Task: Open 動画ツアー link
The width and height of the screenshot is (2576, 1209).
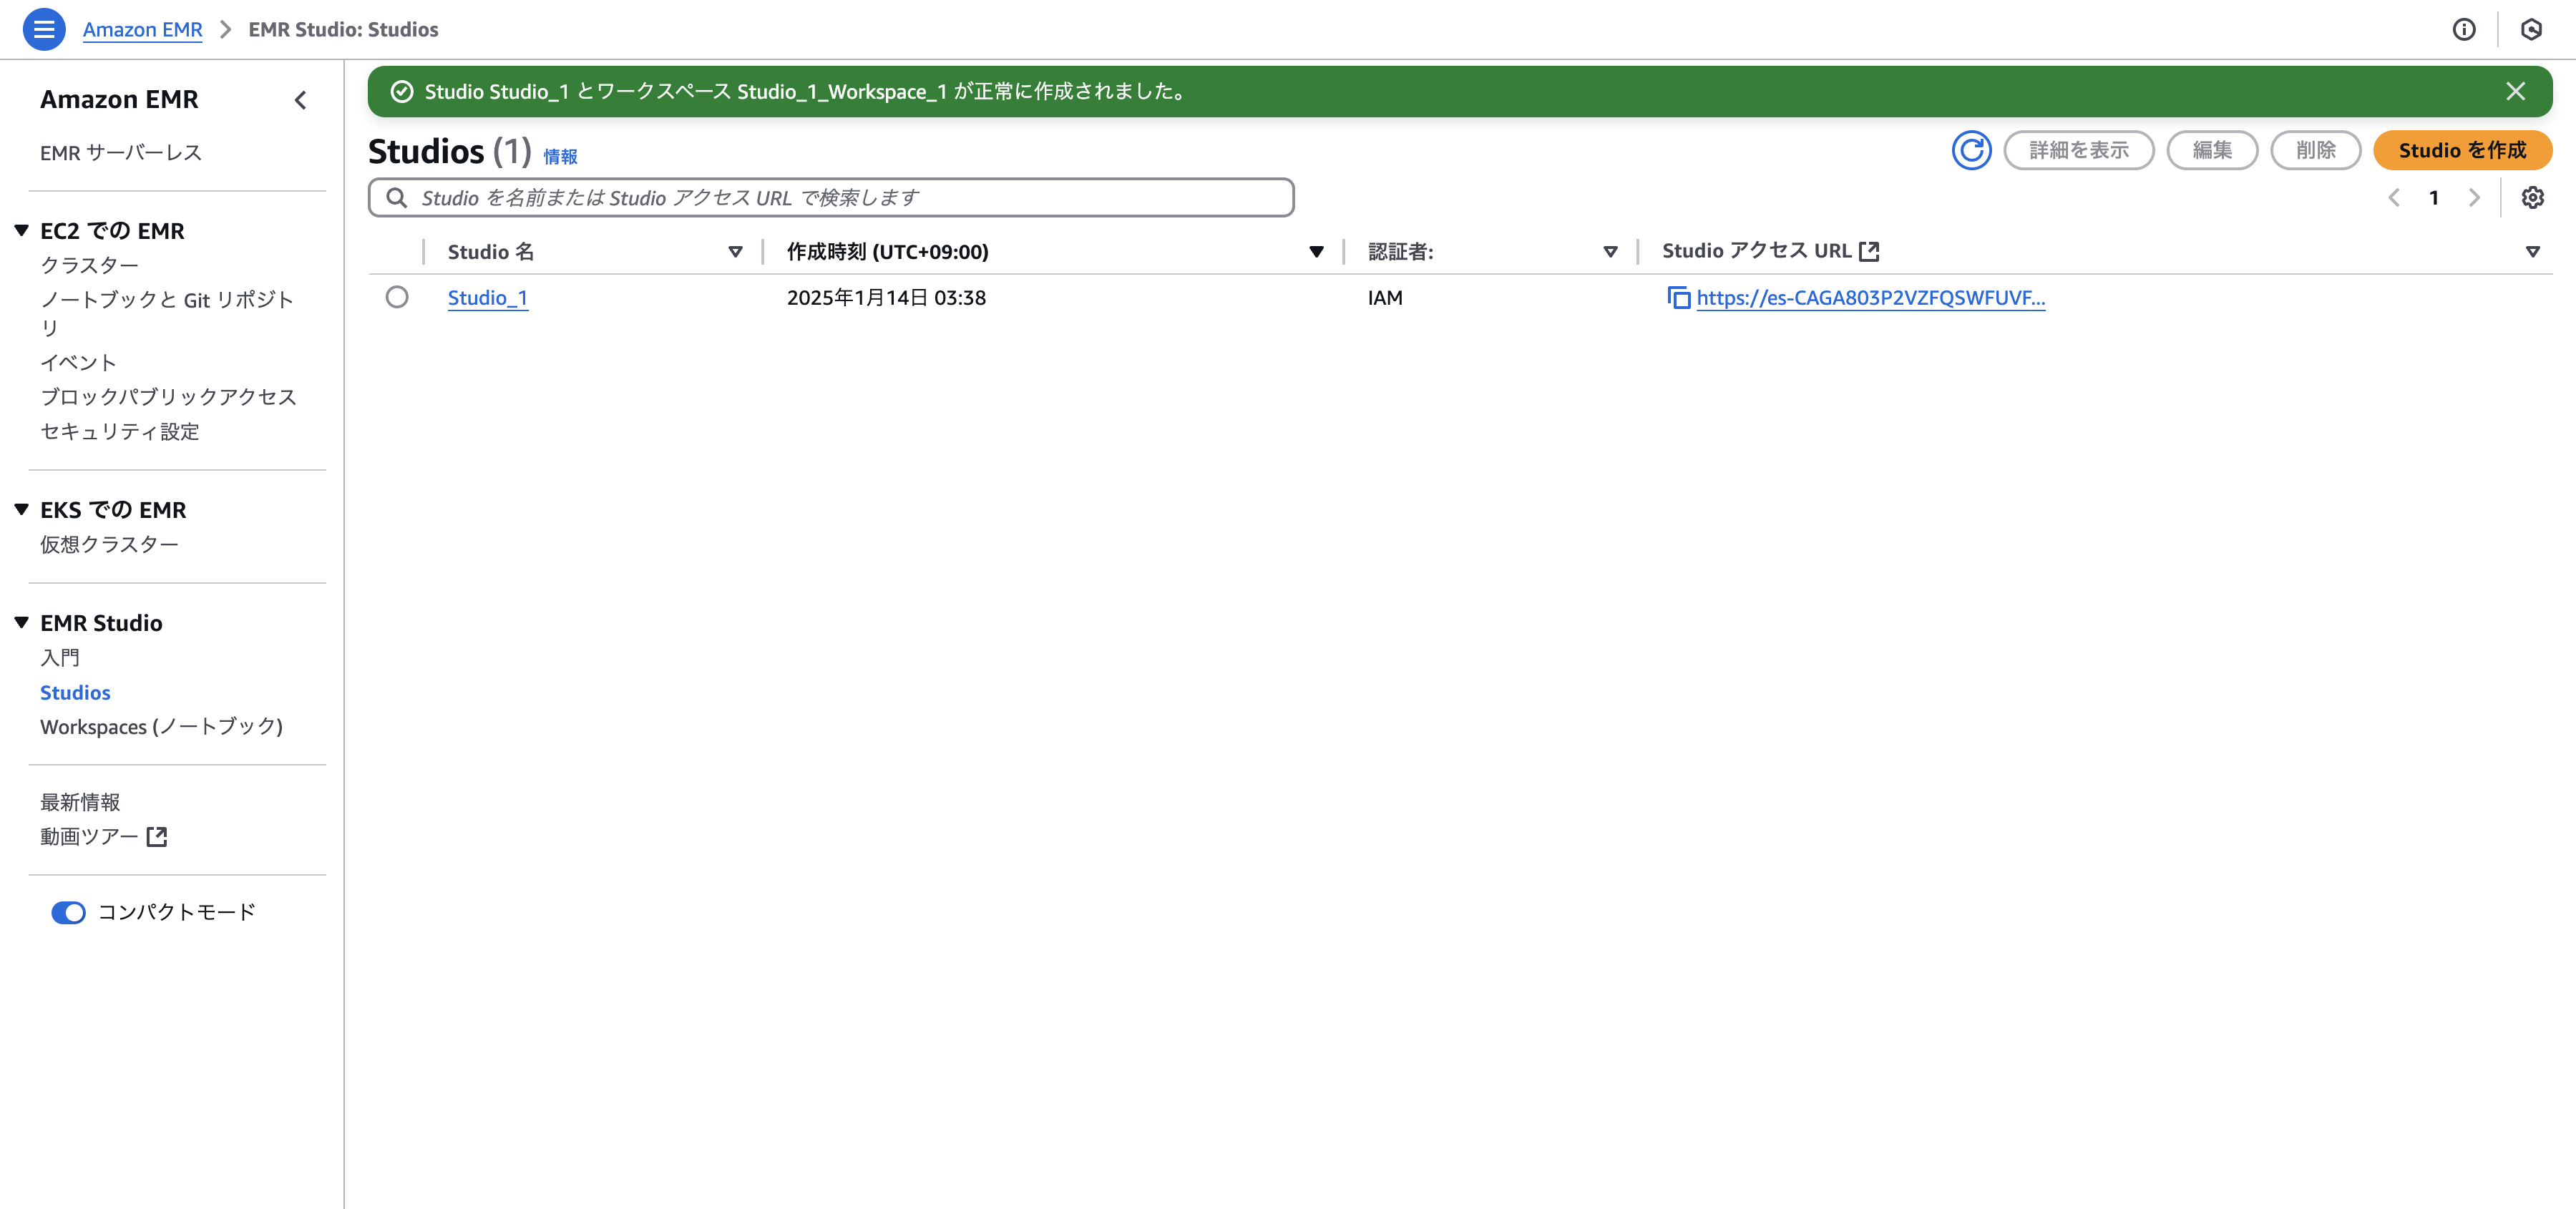Action: tap(89, 836)
